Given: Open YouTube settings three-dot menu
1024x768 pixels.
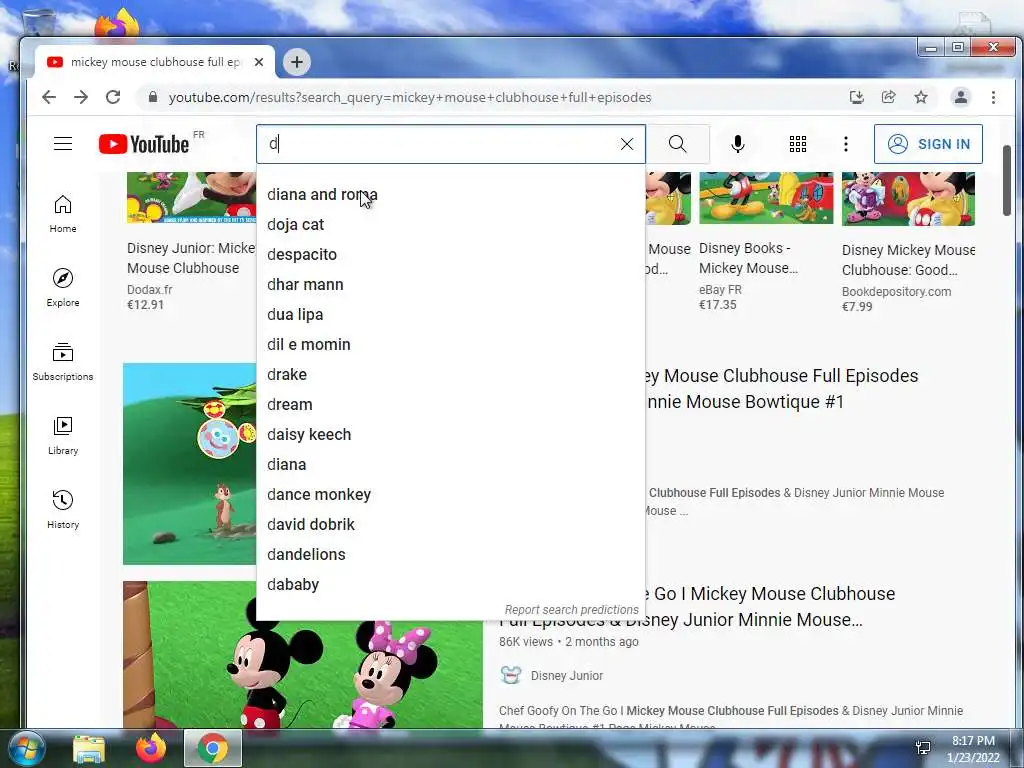Looking at the screenshot, I should (x=846, y=144).
